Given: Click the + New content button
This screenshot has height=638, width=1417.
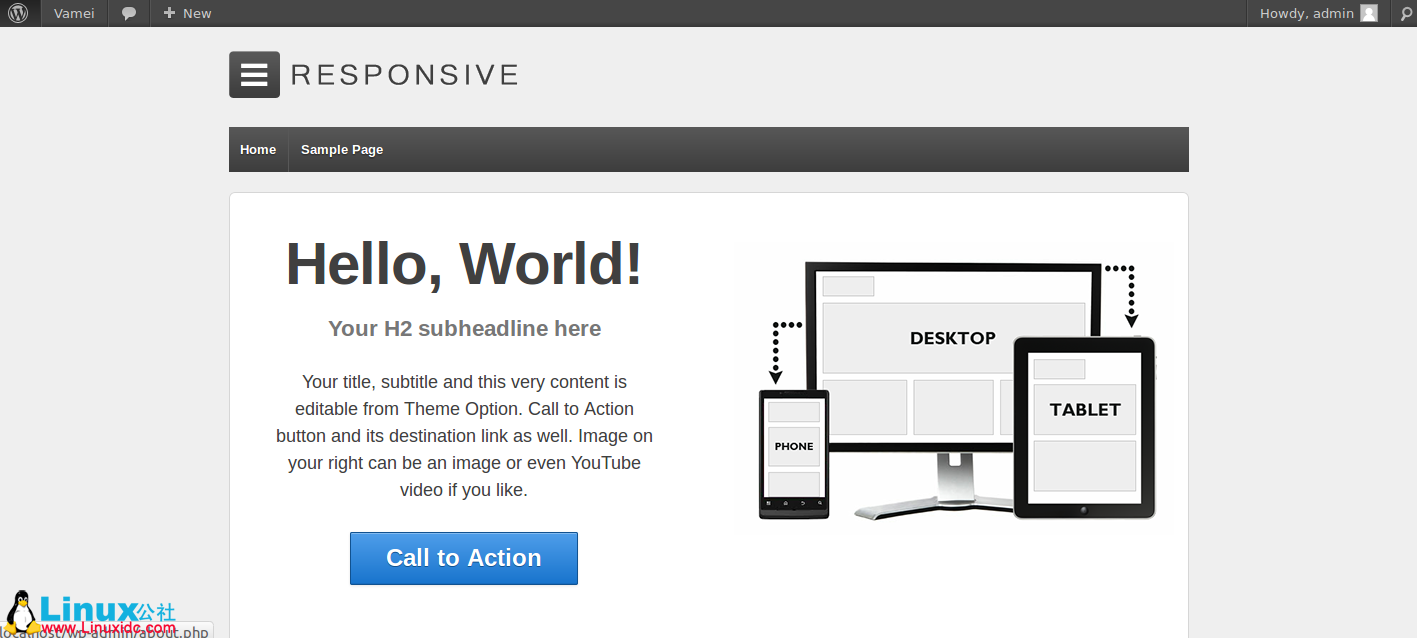Looking at the screenshot, I should pos(187,13).
